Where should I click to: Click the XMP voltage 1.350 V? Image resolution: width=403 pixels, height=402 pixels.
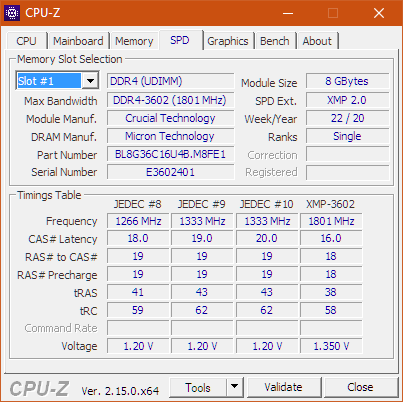pyautogui.click(x=331, y=346)
